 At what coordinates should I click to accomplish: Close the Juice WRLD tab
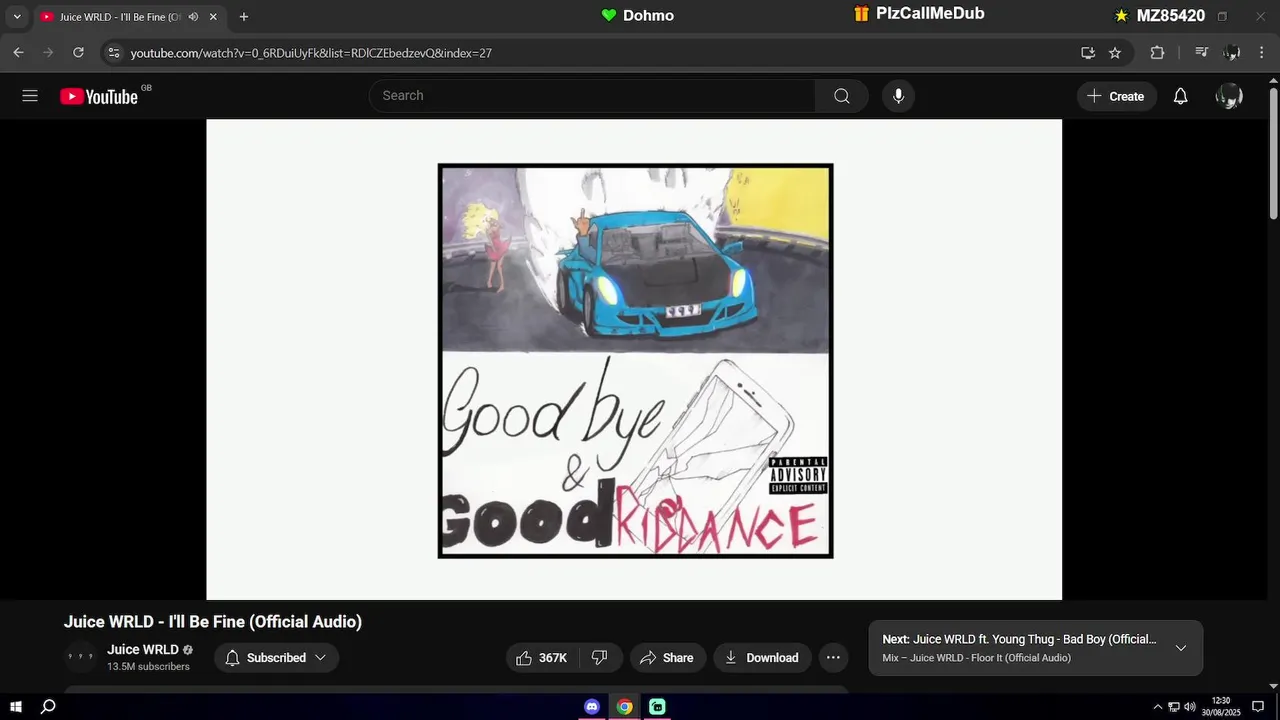click(x=213, y=17)
